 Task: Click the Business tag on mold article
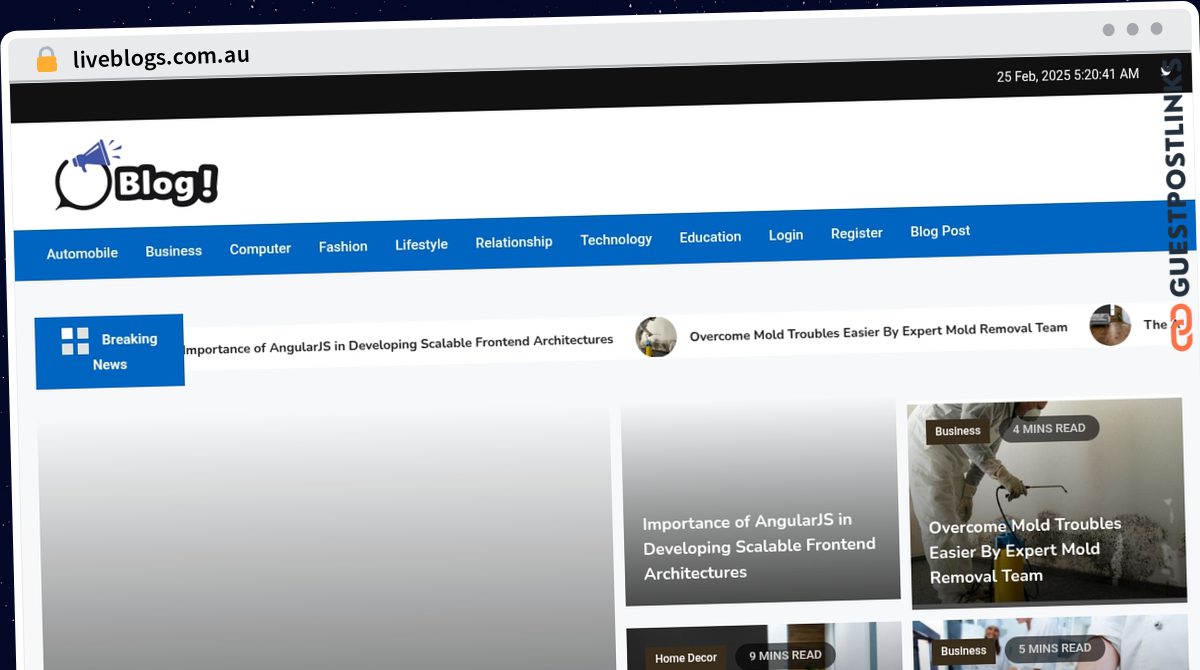[958, 431]
